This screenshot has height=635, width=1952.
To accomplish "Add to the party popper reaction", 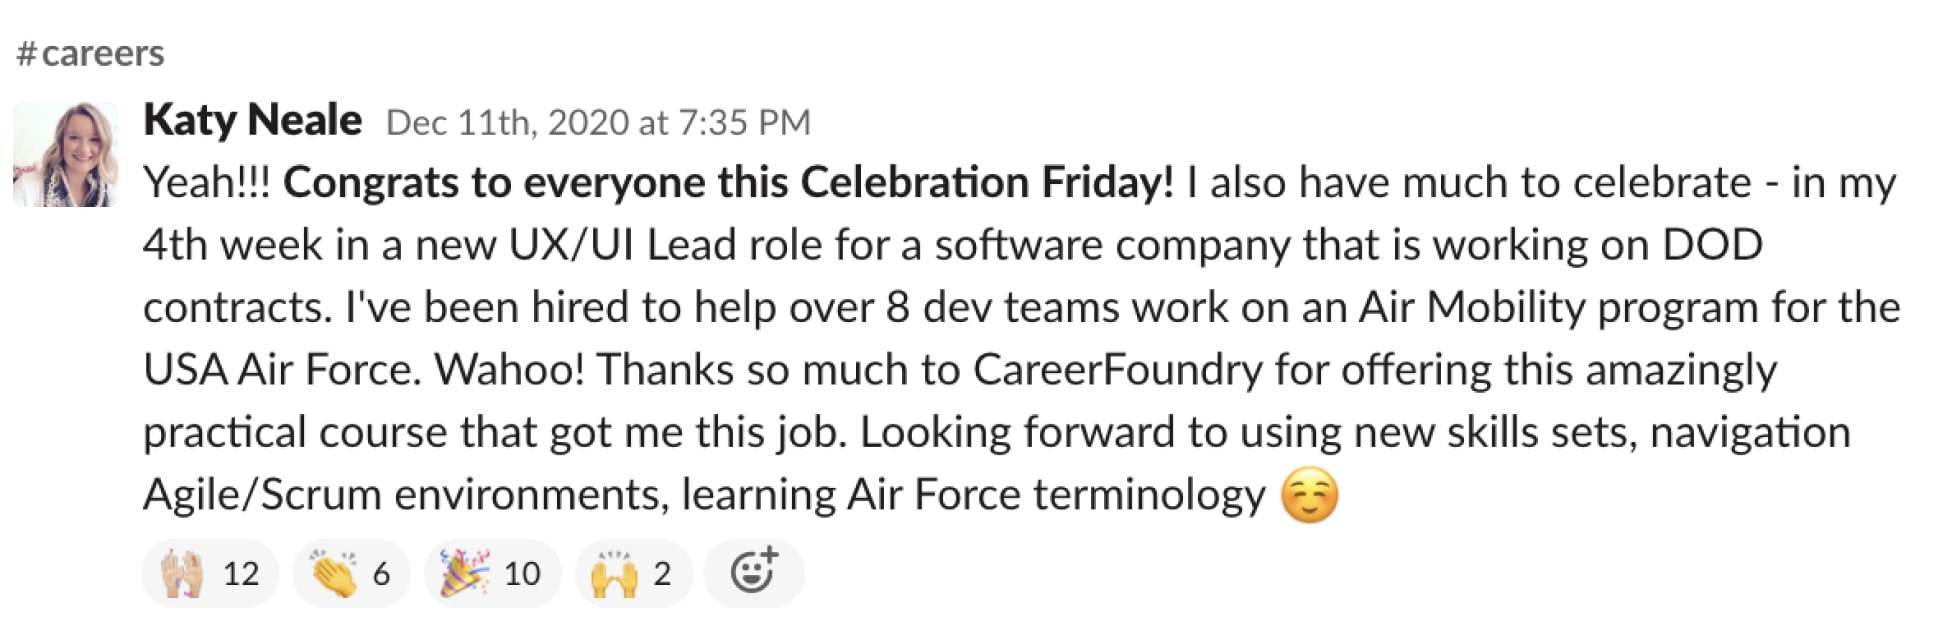I will pyautogui.click(x=492, y=574).
